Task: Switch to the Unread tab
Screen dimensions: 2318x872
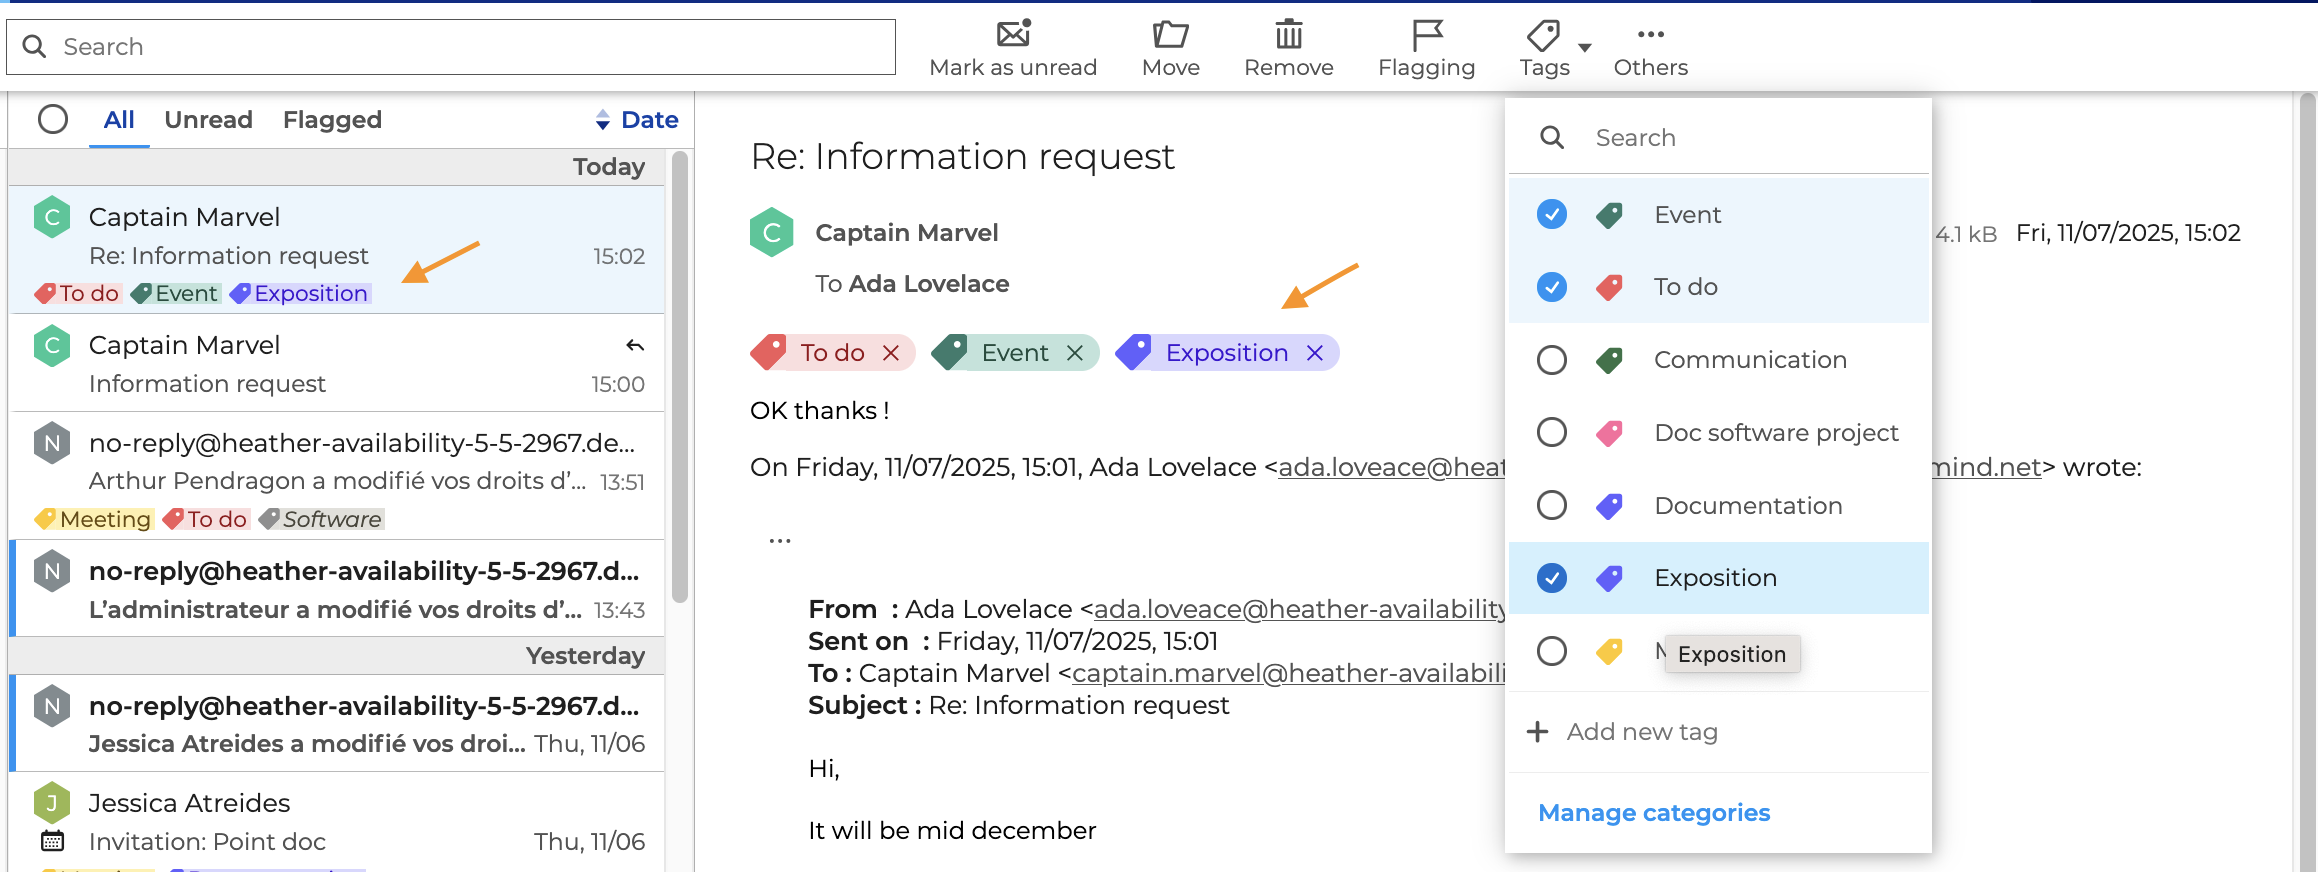Action: pos(208,120)
